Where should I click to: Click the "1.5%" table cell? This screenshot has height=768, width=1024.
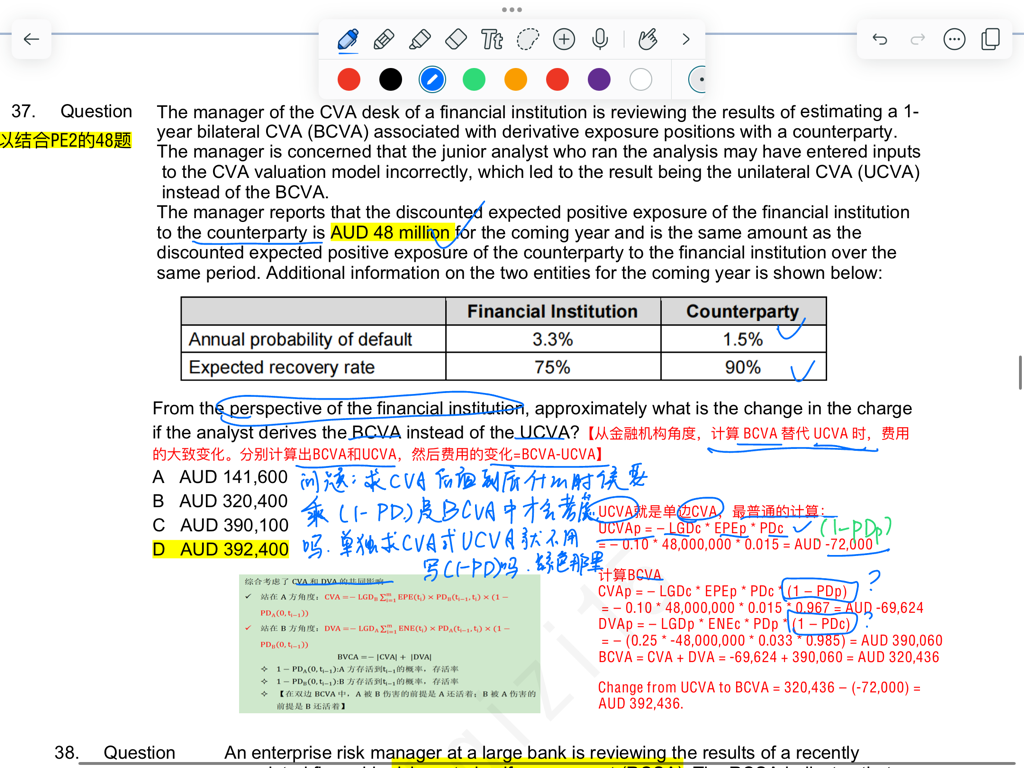coord(743,340)
